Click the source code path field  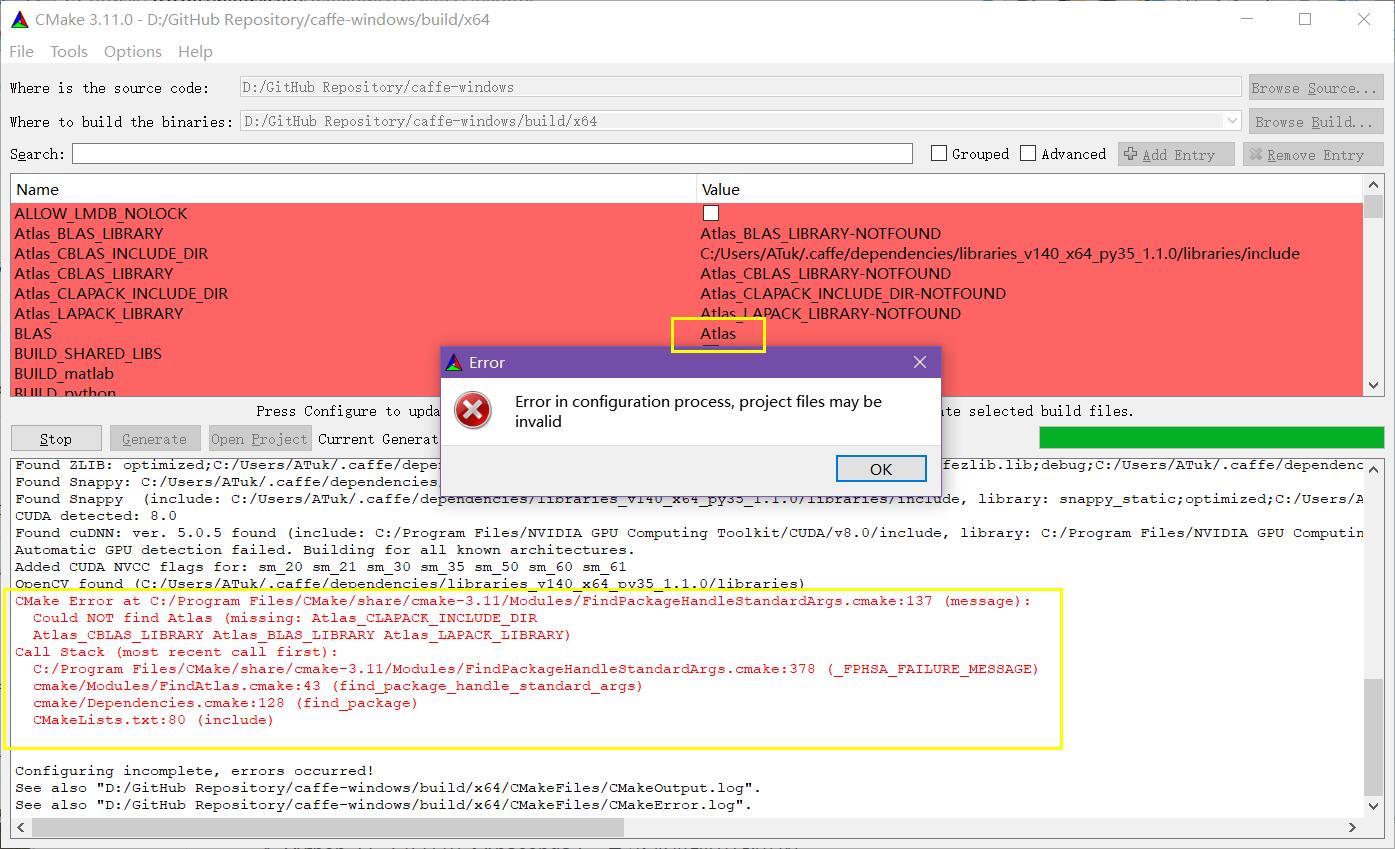pos(743,88)
